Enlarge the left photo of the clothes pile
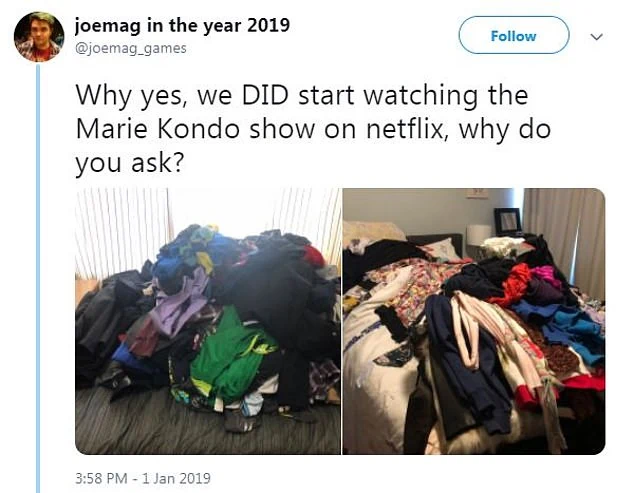 click(x=208, y=321)
